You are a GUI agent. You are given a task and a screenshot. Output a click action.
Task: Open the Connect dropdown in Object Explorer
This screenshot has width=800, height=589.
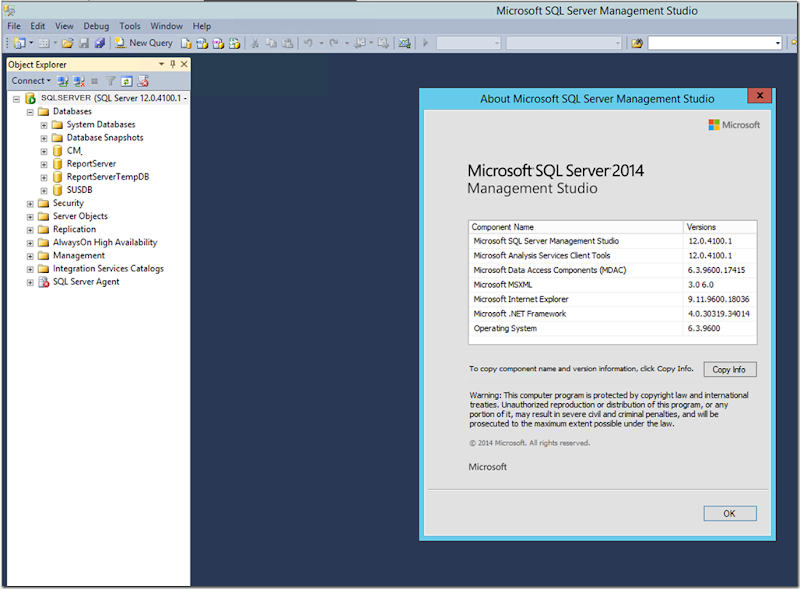(x=31, y=81)
